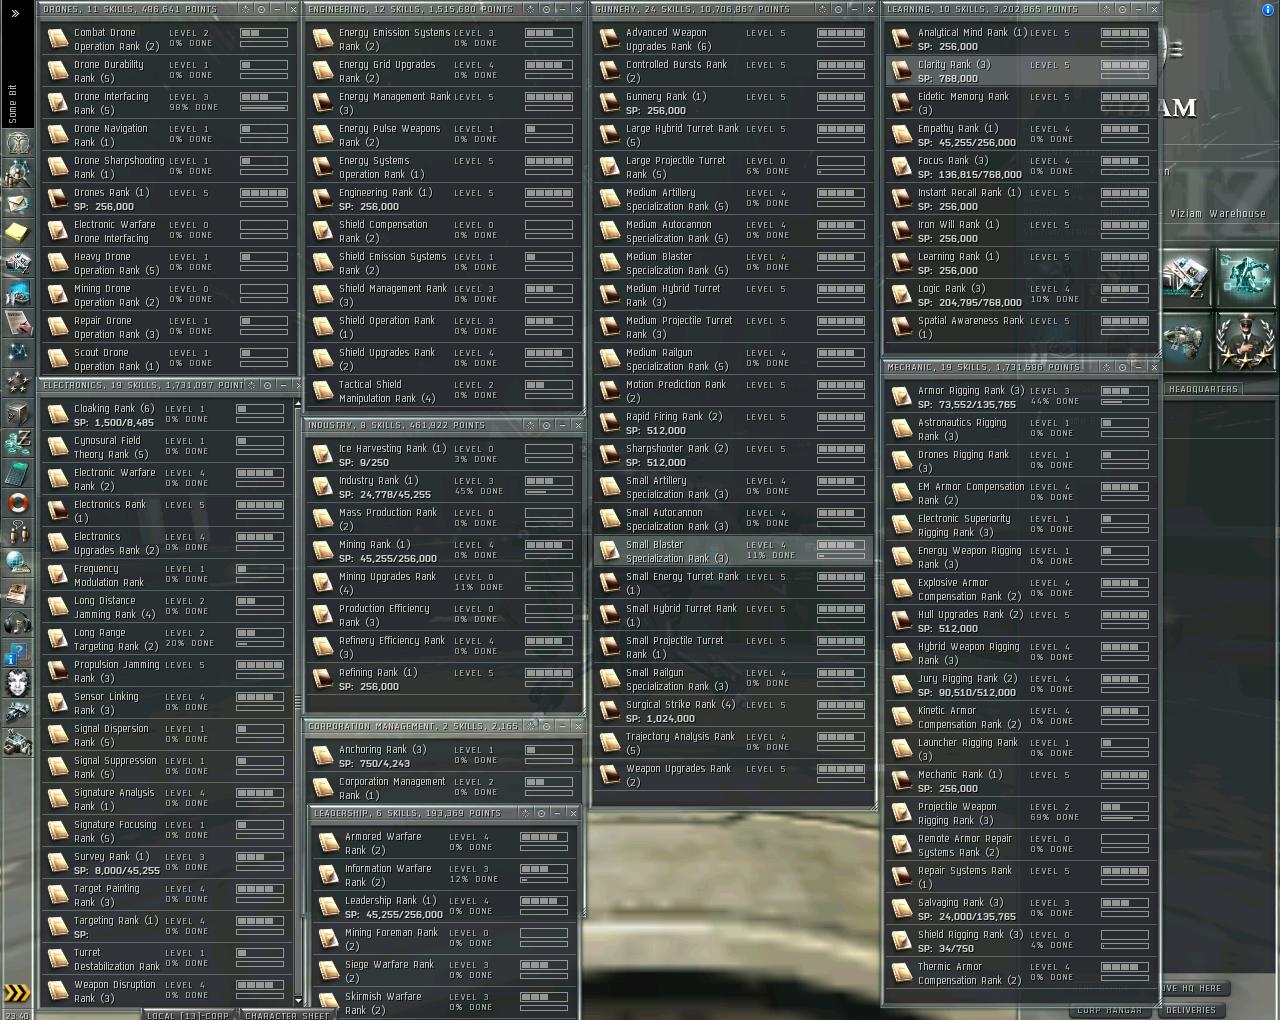Select the Surgical Strike Rank (4) skill
The width and height of the screenshot is (1280, 1020).
pyautogui.click(x=733, y=711)
